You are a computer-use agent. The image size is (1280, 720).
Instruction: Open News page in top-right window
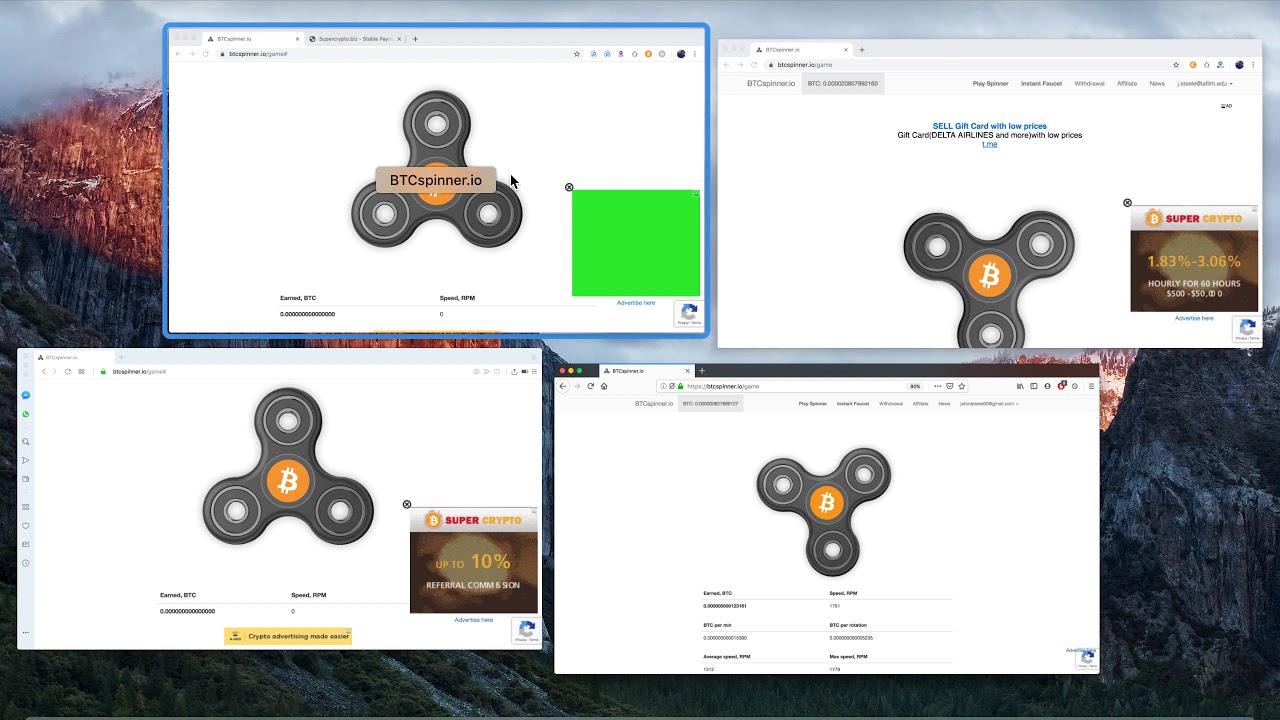coord(1157,84)
